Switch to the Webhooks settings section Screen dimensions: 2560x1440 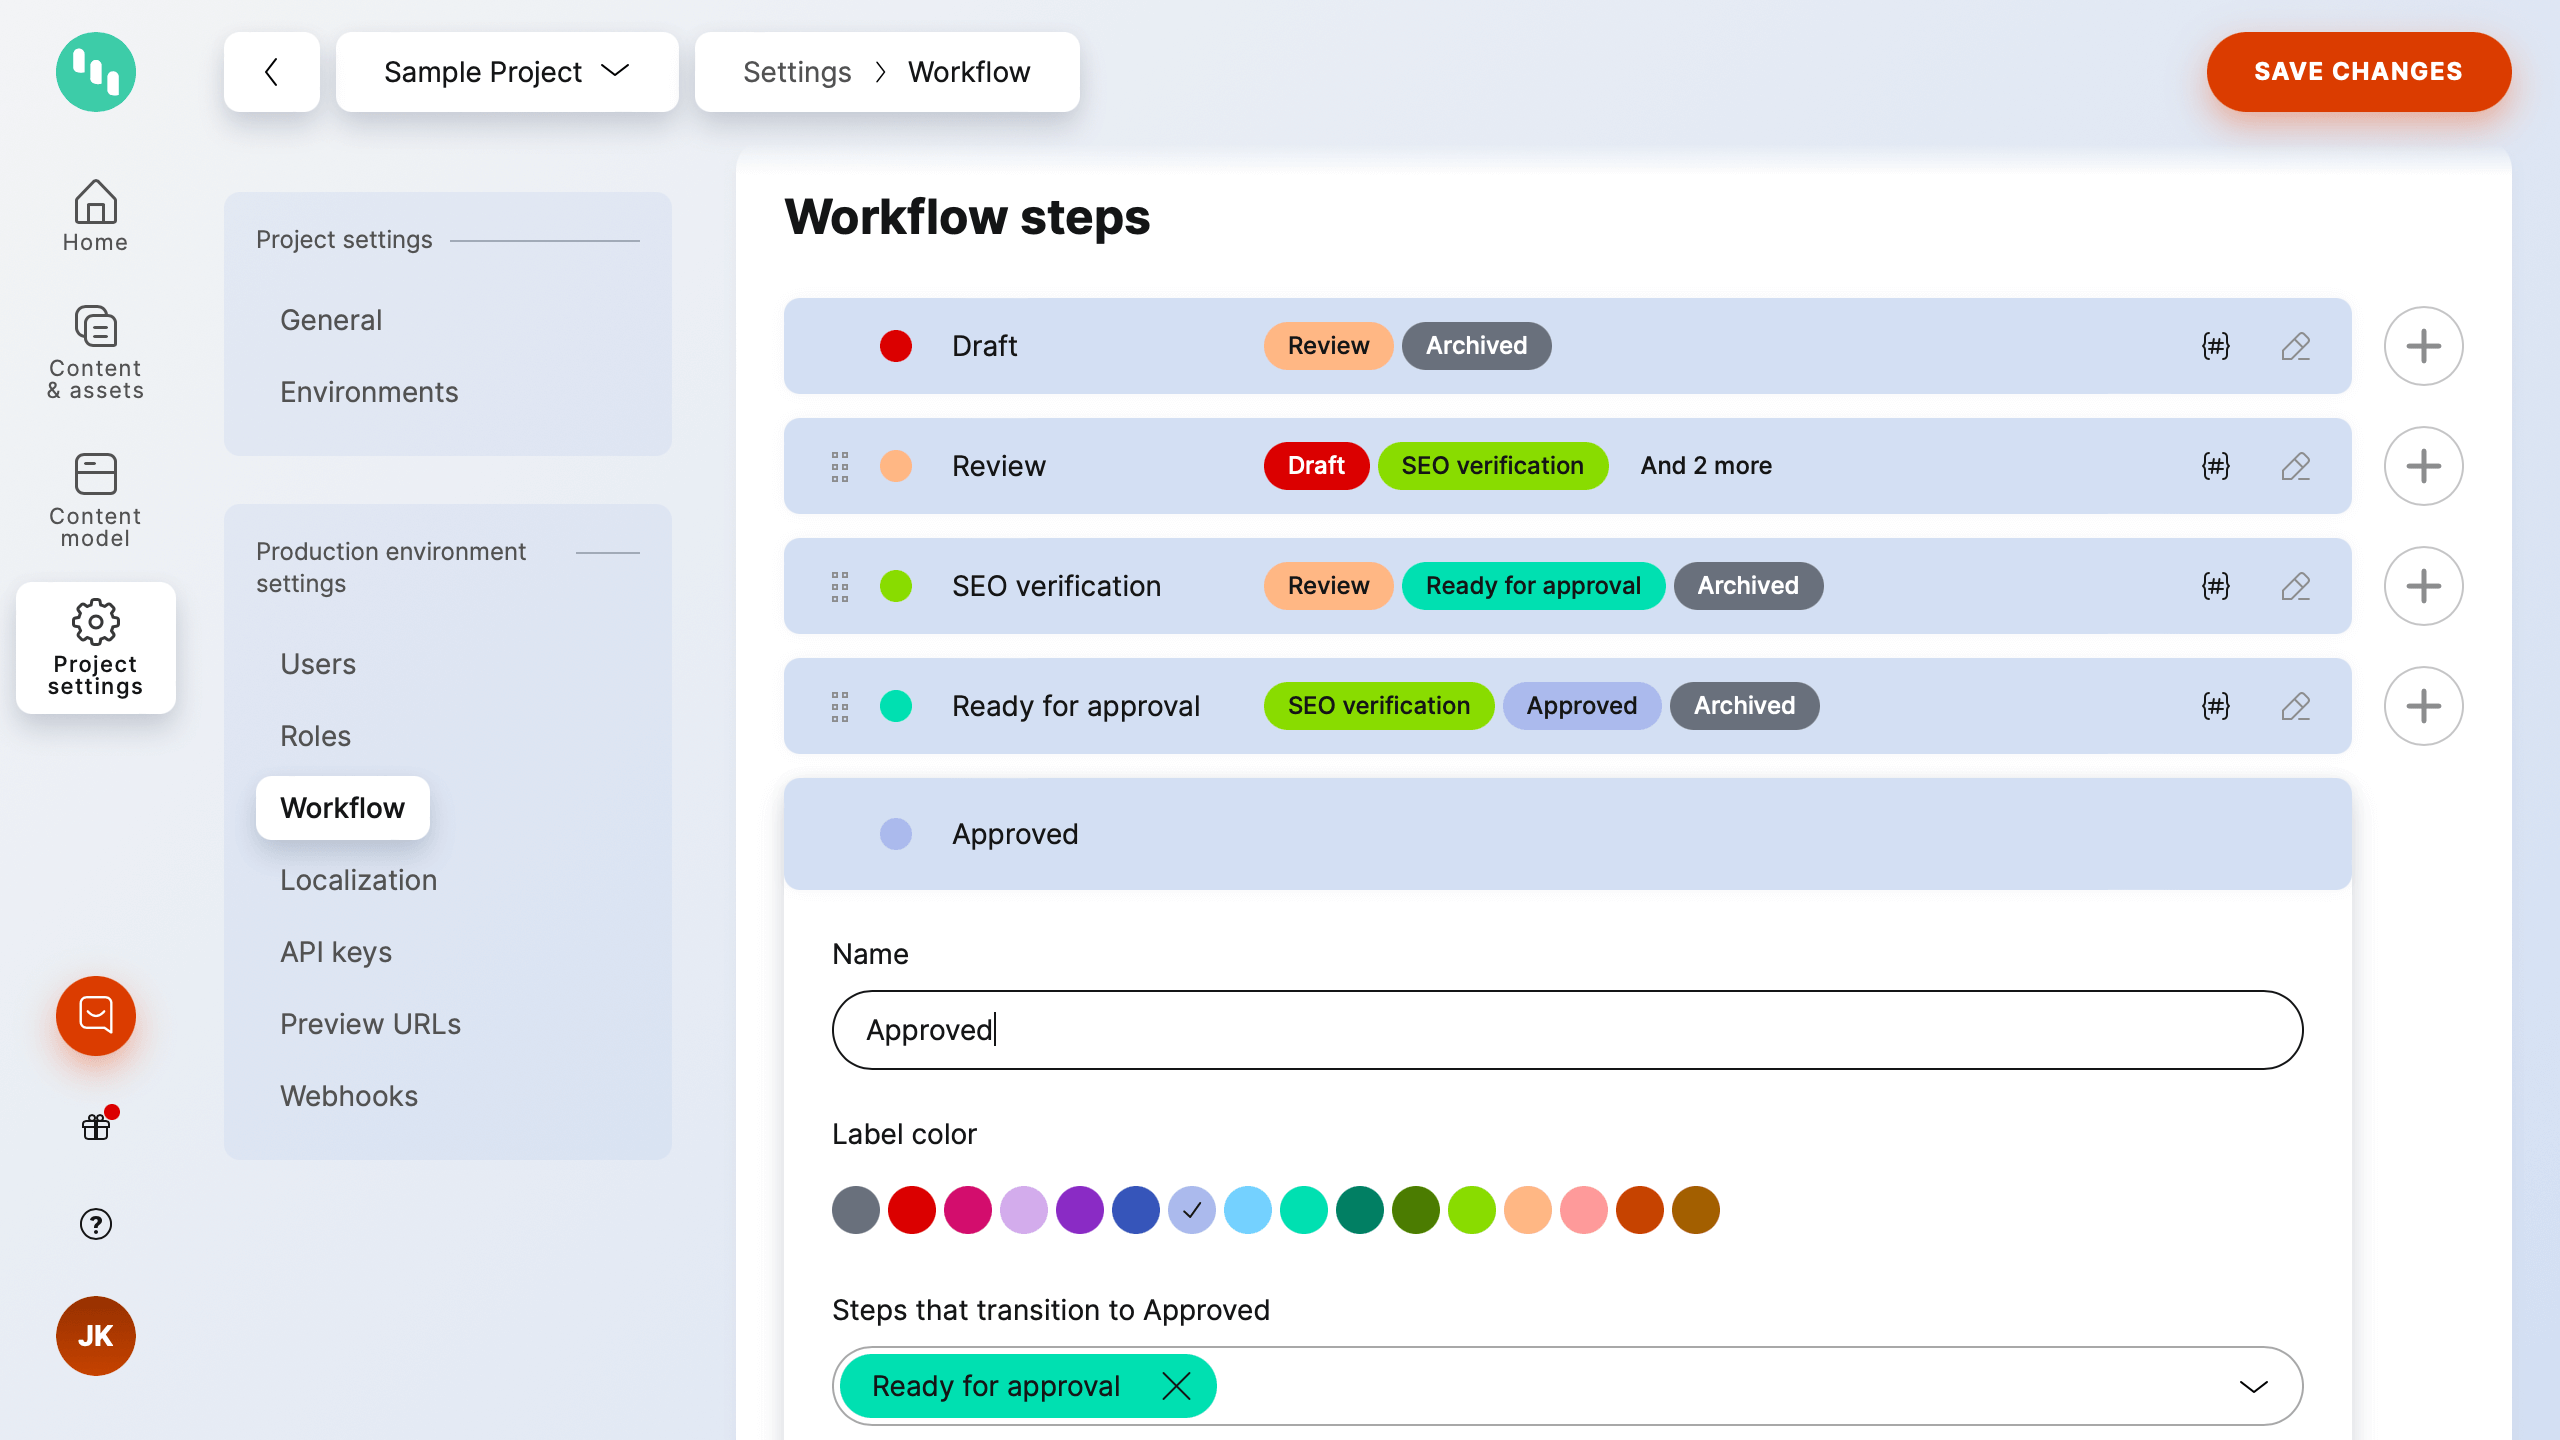tap(349, 1095)
